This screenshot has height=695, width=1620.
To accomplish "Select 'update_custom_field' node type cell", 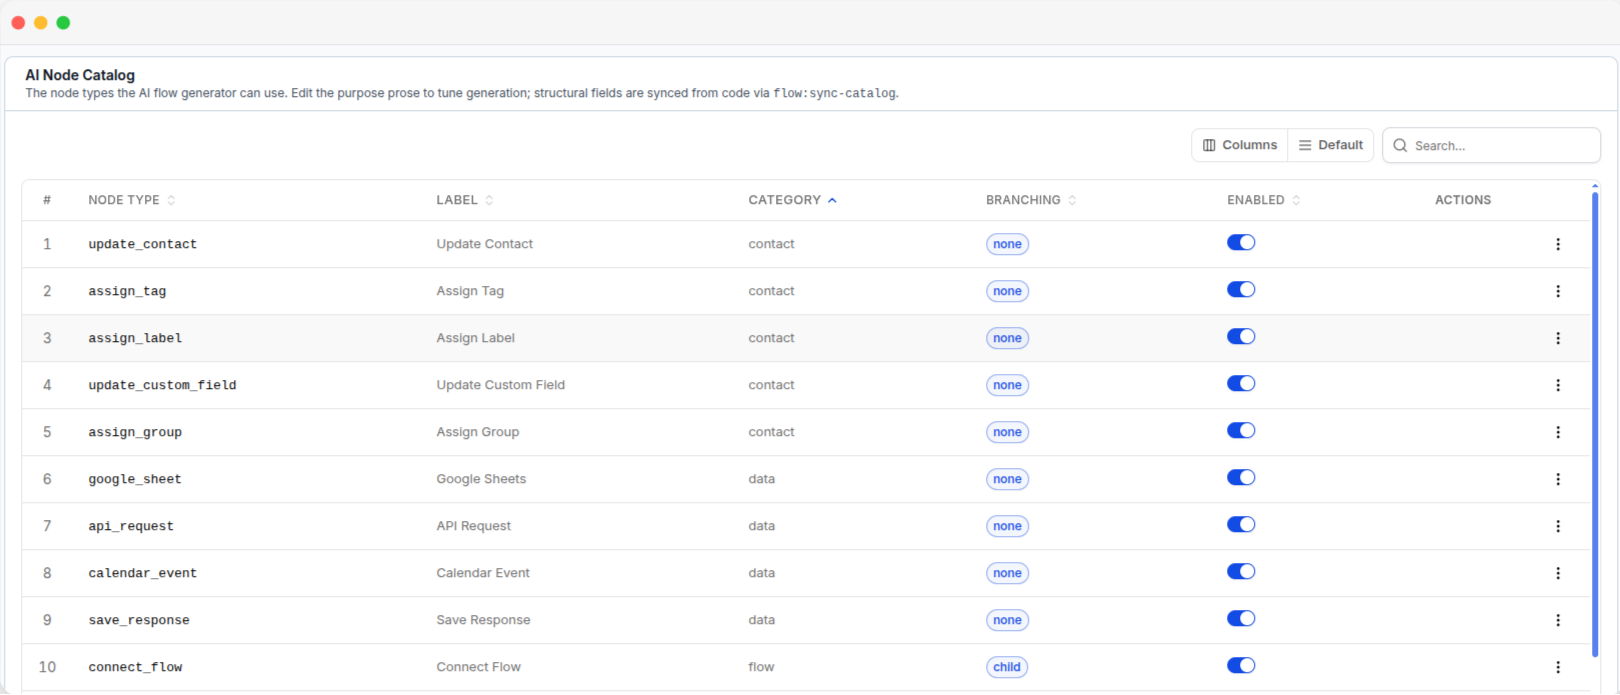I will (162, 385).
